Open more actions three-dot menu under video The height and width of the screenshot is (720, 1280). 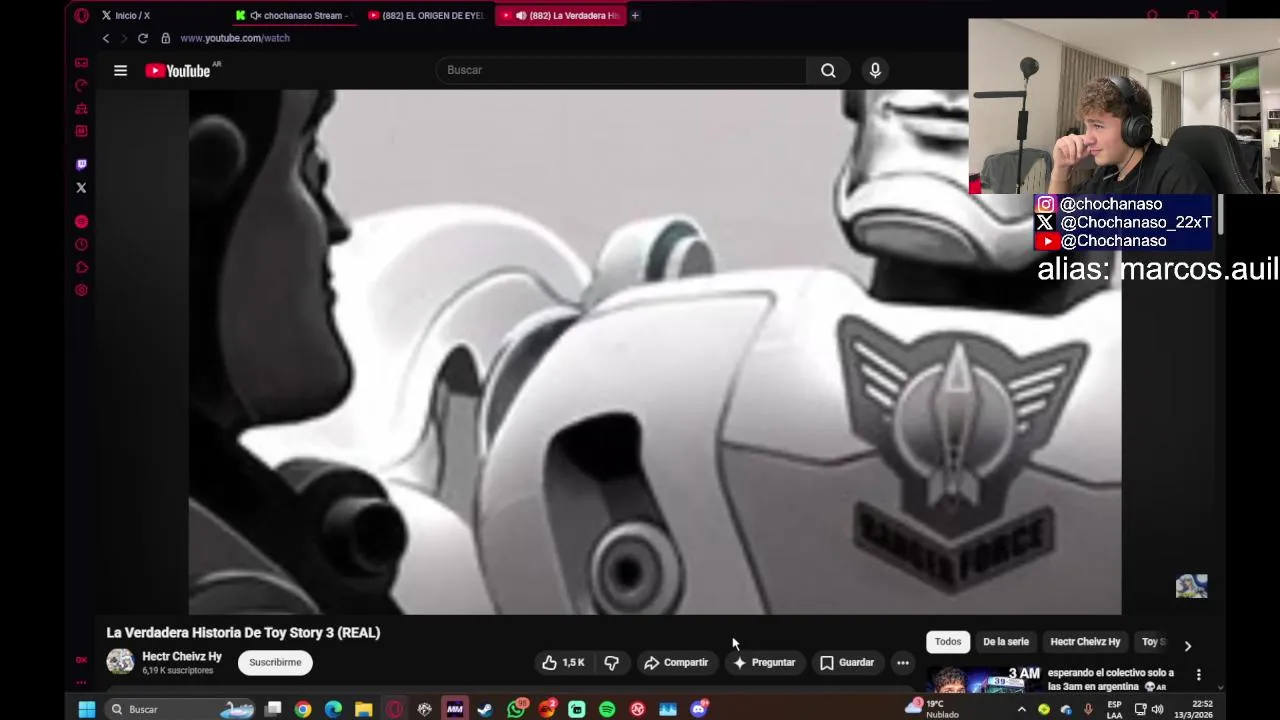pyautogui.click(x=902, y=662)
